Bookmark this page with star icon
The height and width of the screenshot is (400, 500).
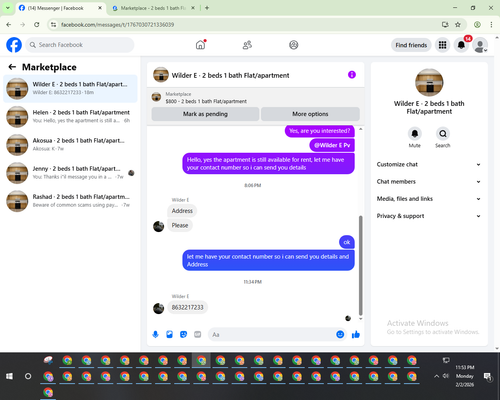458,25
